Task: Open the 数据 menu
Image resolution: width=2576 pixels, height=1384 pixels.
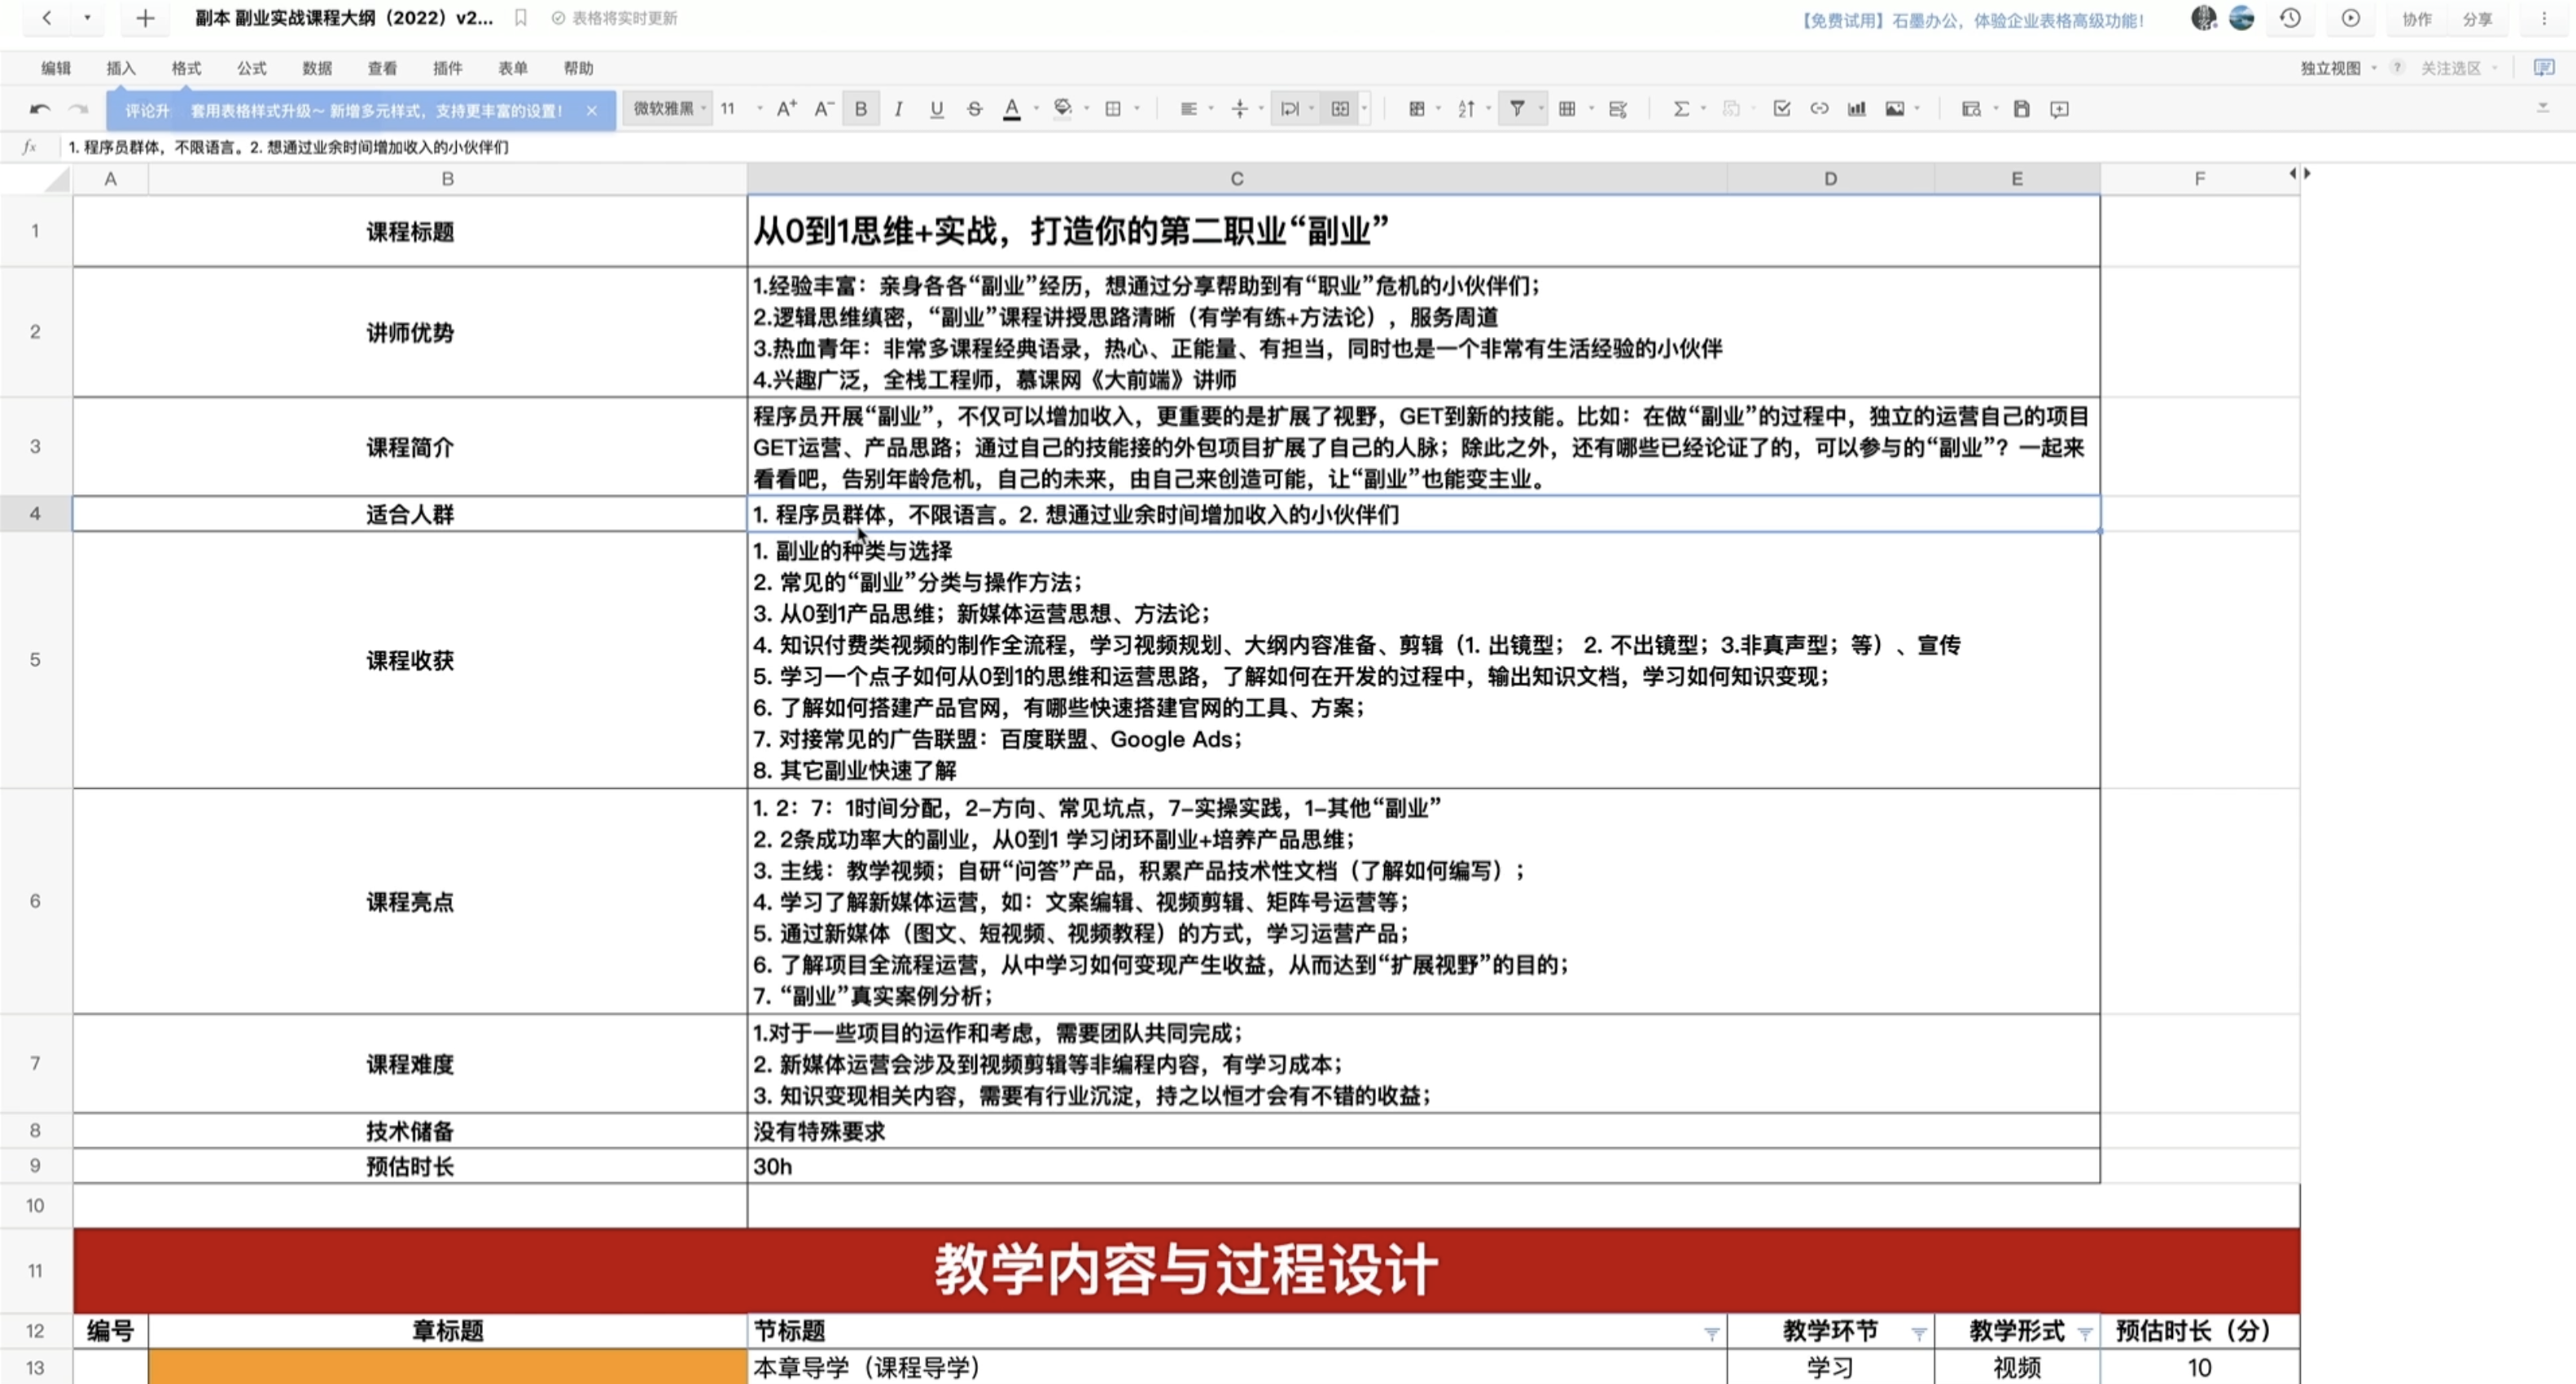Action: click(316, 68)
